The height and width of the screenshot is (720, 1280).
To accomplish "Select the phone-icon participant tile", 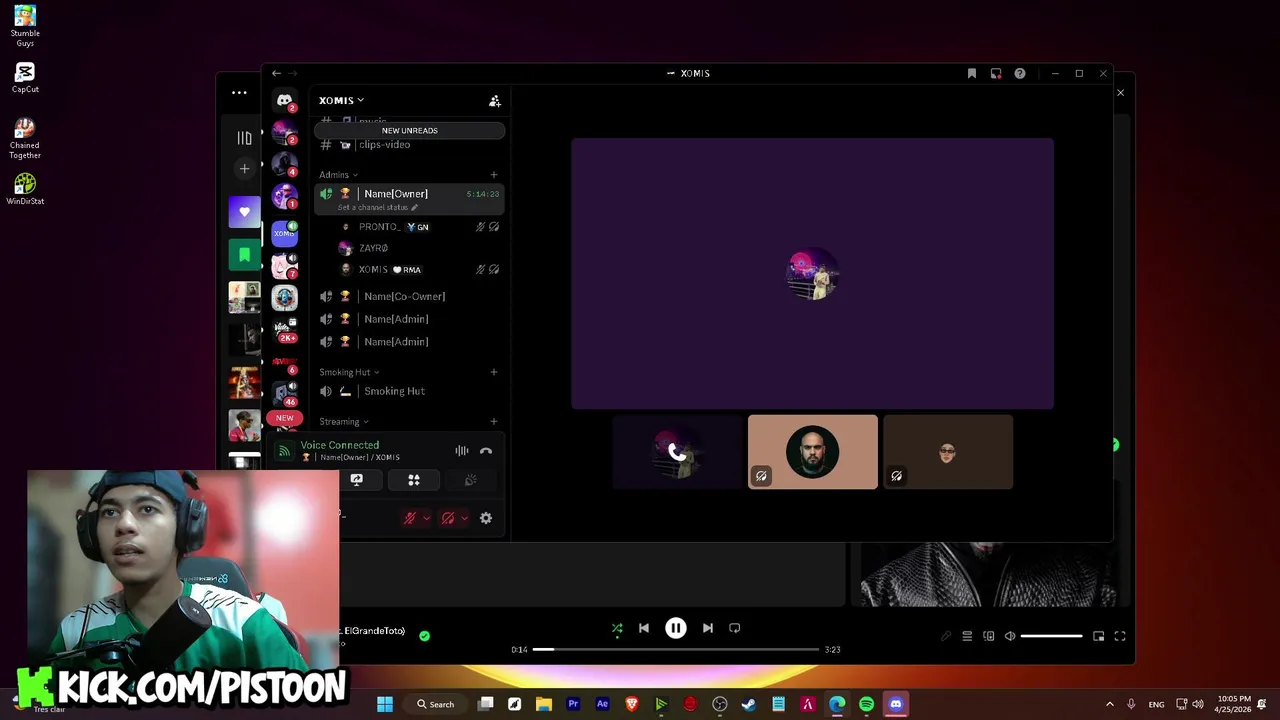I will click(677, 452).
